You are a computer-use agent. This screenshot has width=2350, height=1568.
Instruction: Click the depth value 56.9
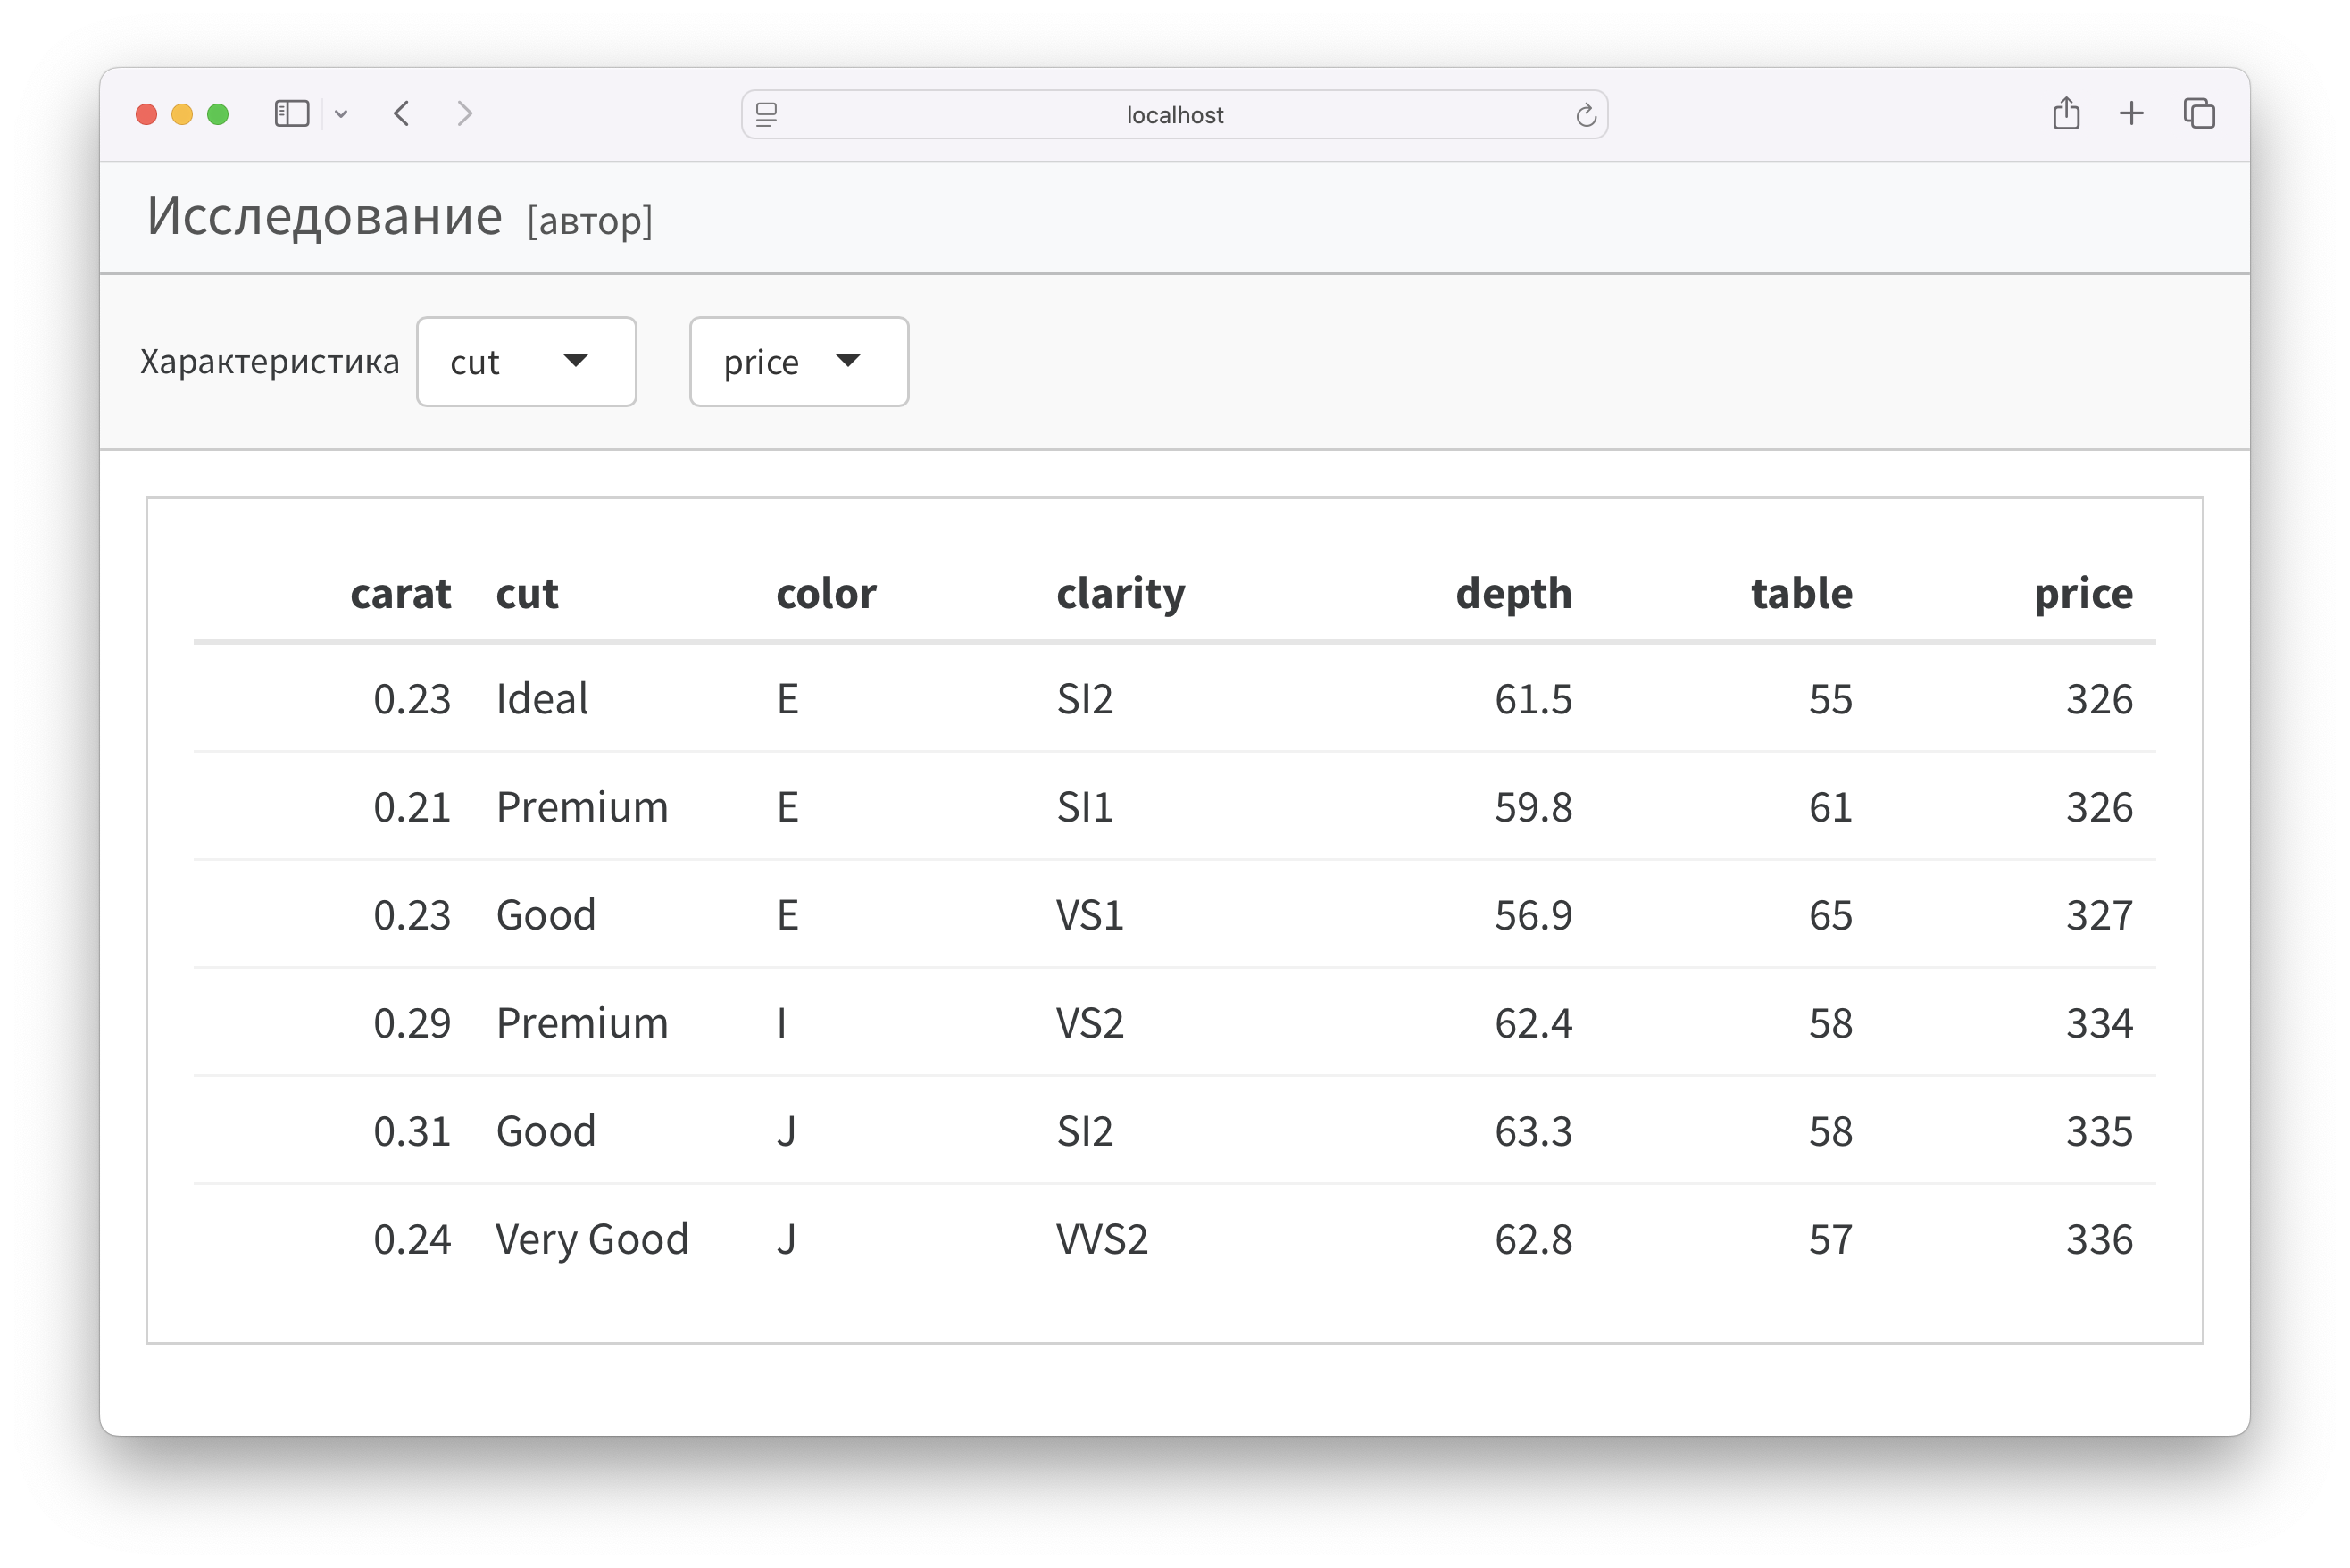[x=1533, y=916]
